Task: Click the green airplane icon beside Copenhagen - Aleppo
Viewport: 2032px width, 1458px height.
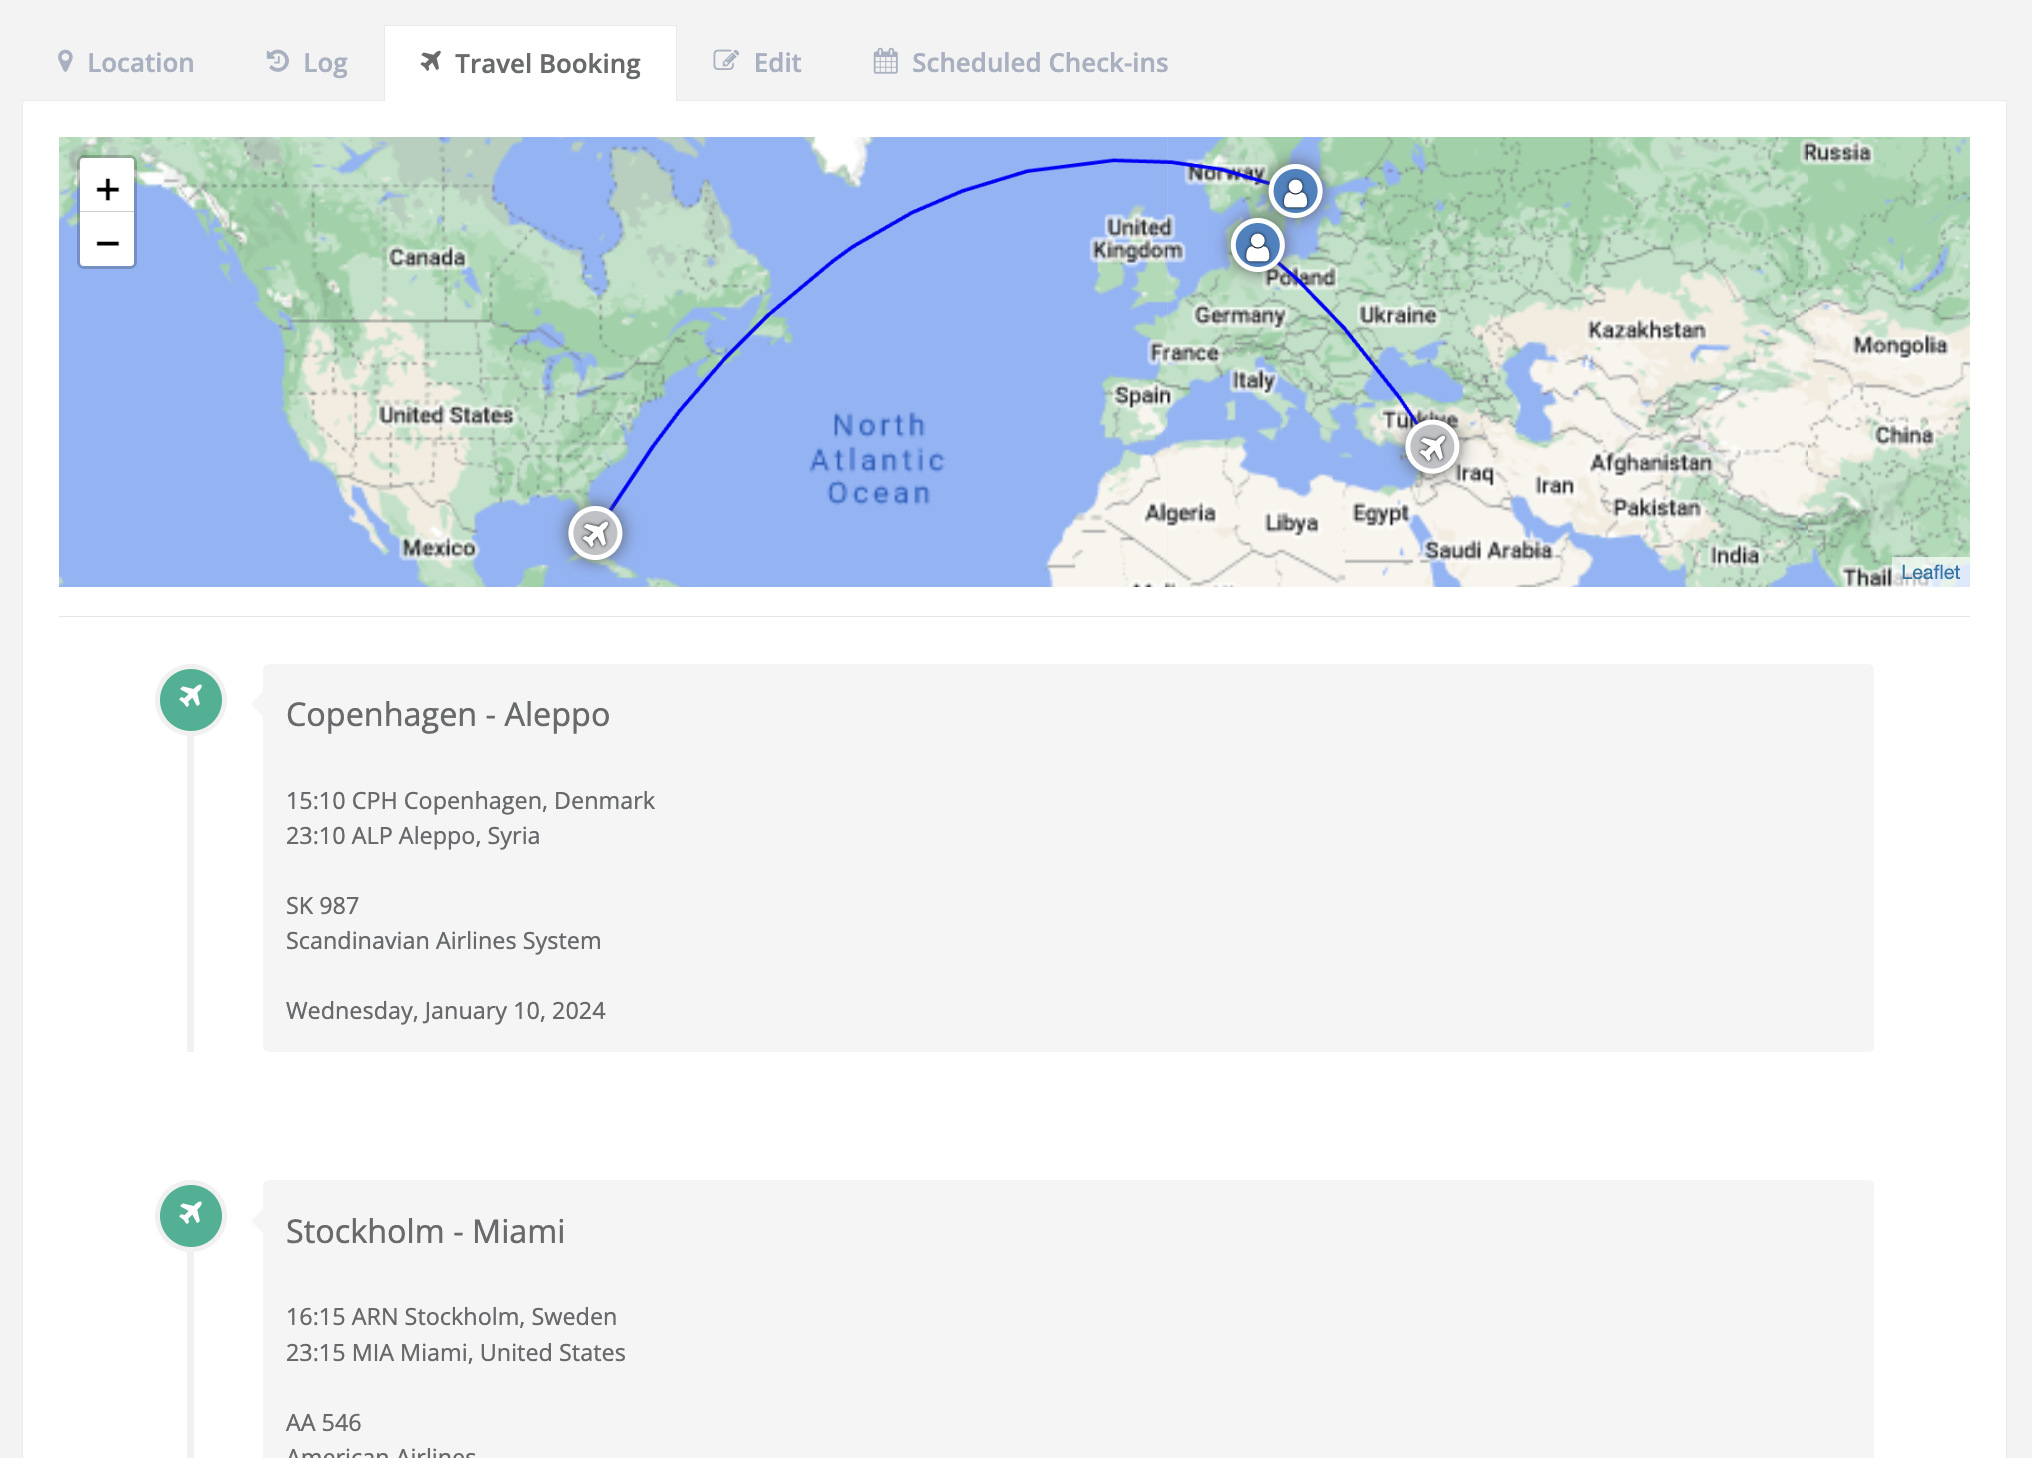Action: [x=190, y=700]
